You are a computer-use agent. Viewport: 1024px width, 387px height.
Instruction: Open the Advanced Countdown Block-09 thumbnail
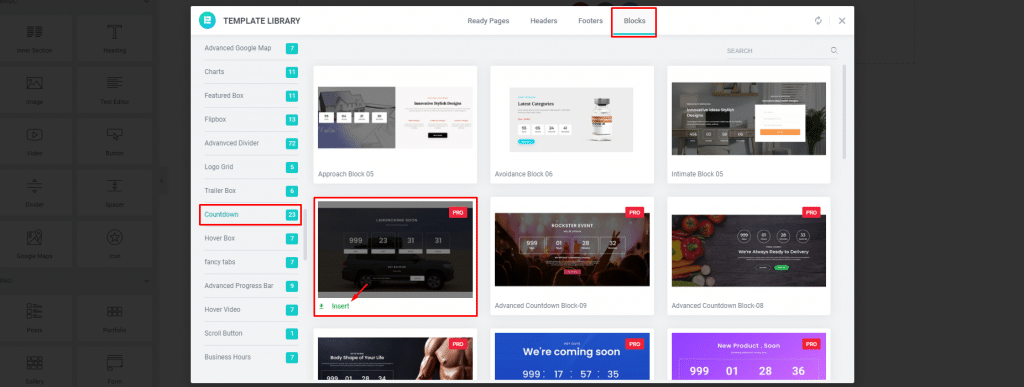pyautogui.click(x=572, y=249)
